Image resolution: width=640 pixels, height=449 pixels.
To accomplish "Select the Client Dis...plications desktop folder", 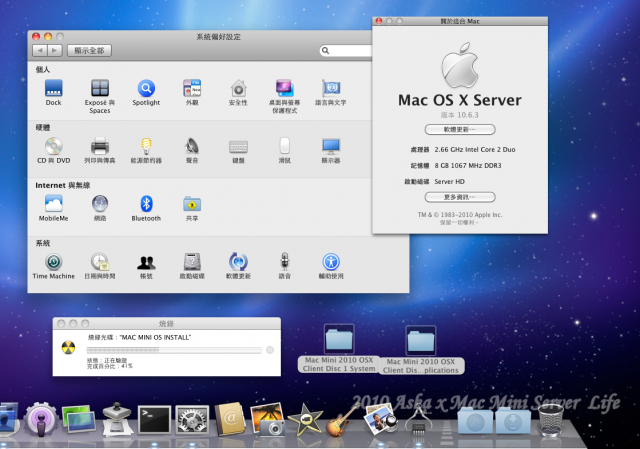I will pos(421,350).
